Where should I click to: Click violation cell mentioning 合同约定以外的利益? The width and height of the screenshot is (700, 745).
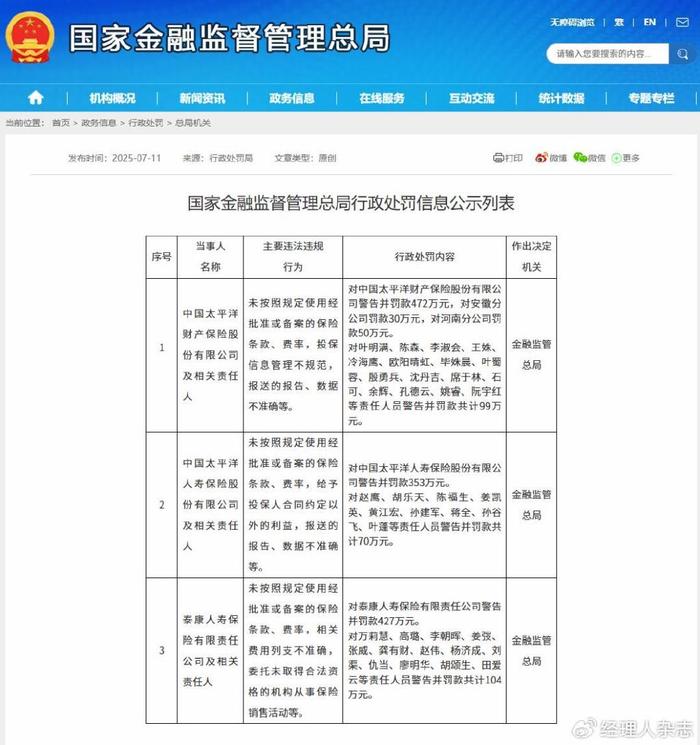[293, 505]
